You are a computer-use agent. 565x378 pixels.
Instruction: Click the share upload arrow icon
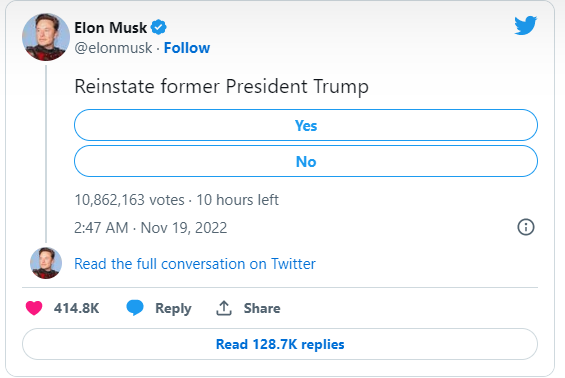click(224, 308)
